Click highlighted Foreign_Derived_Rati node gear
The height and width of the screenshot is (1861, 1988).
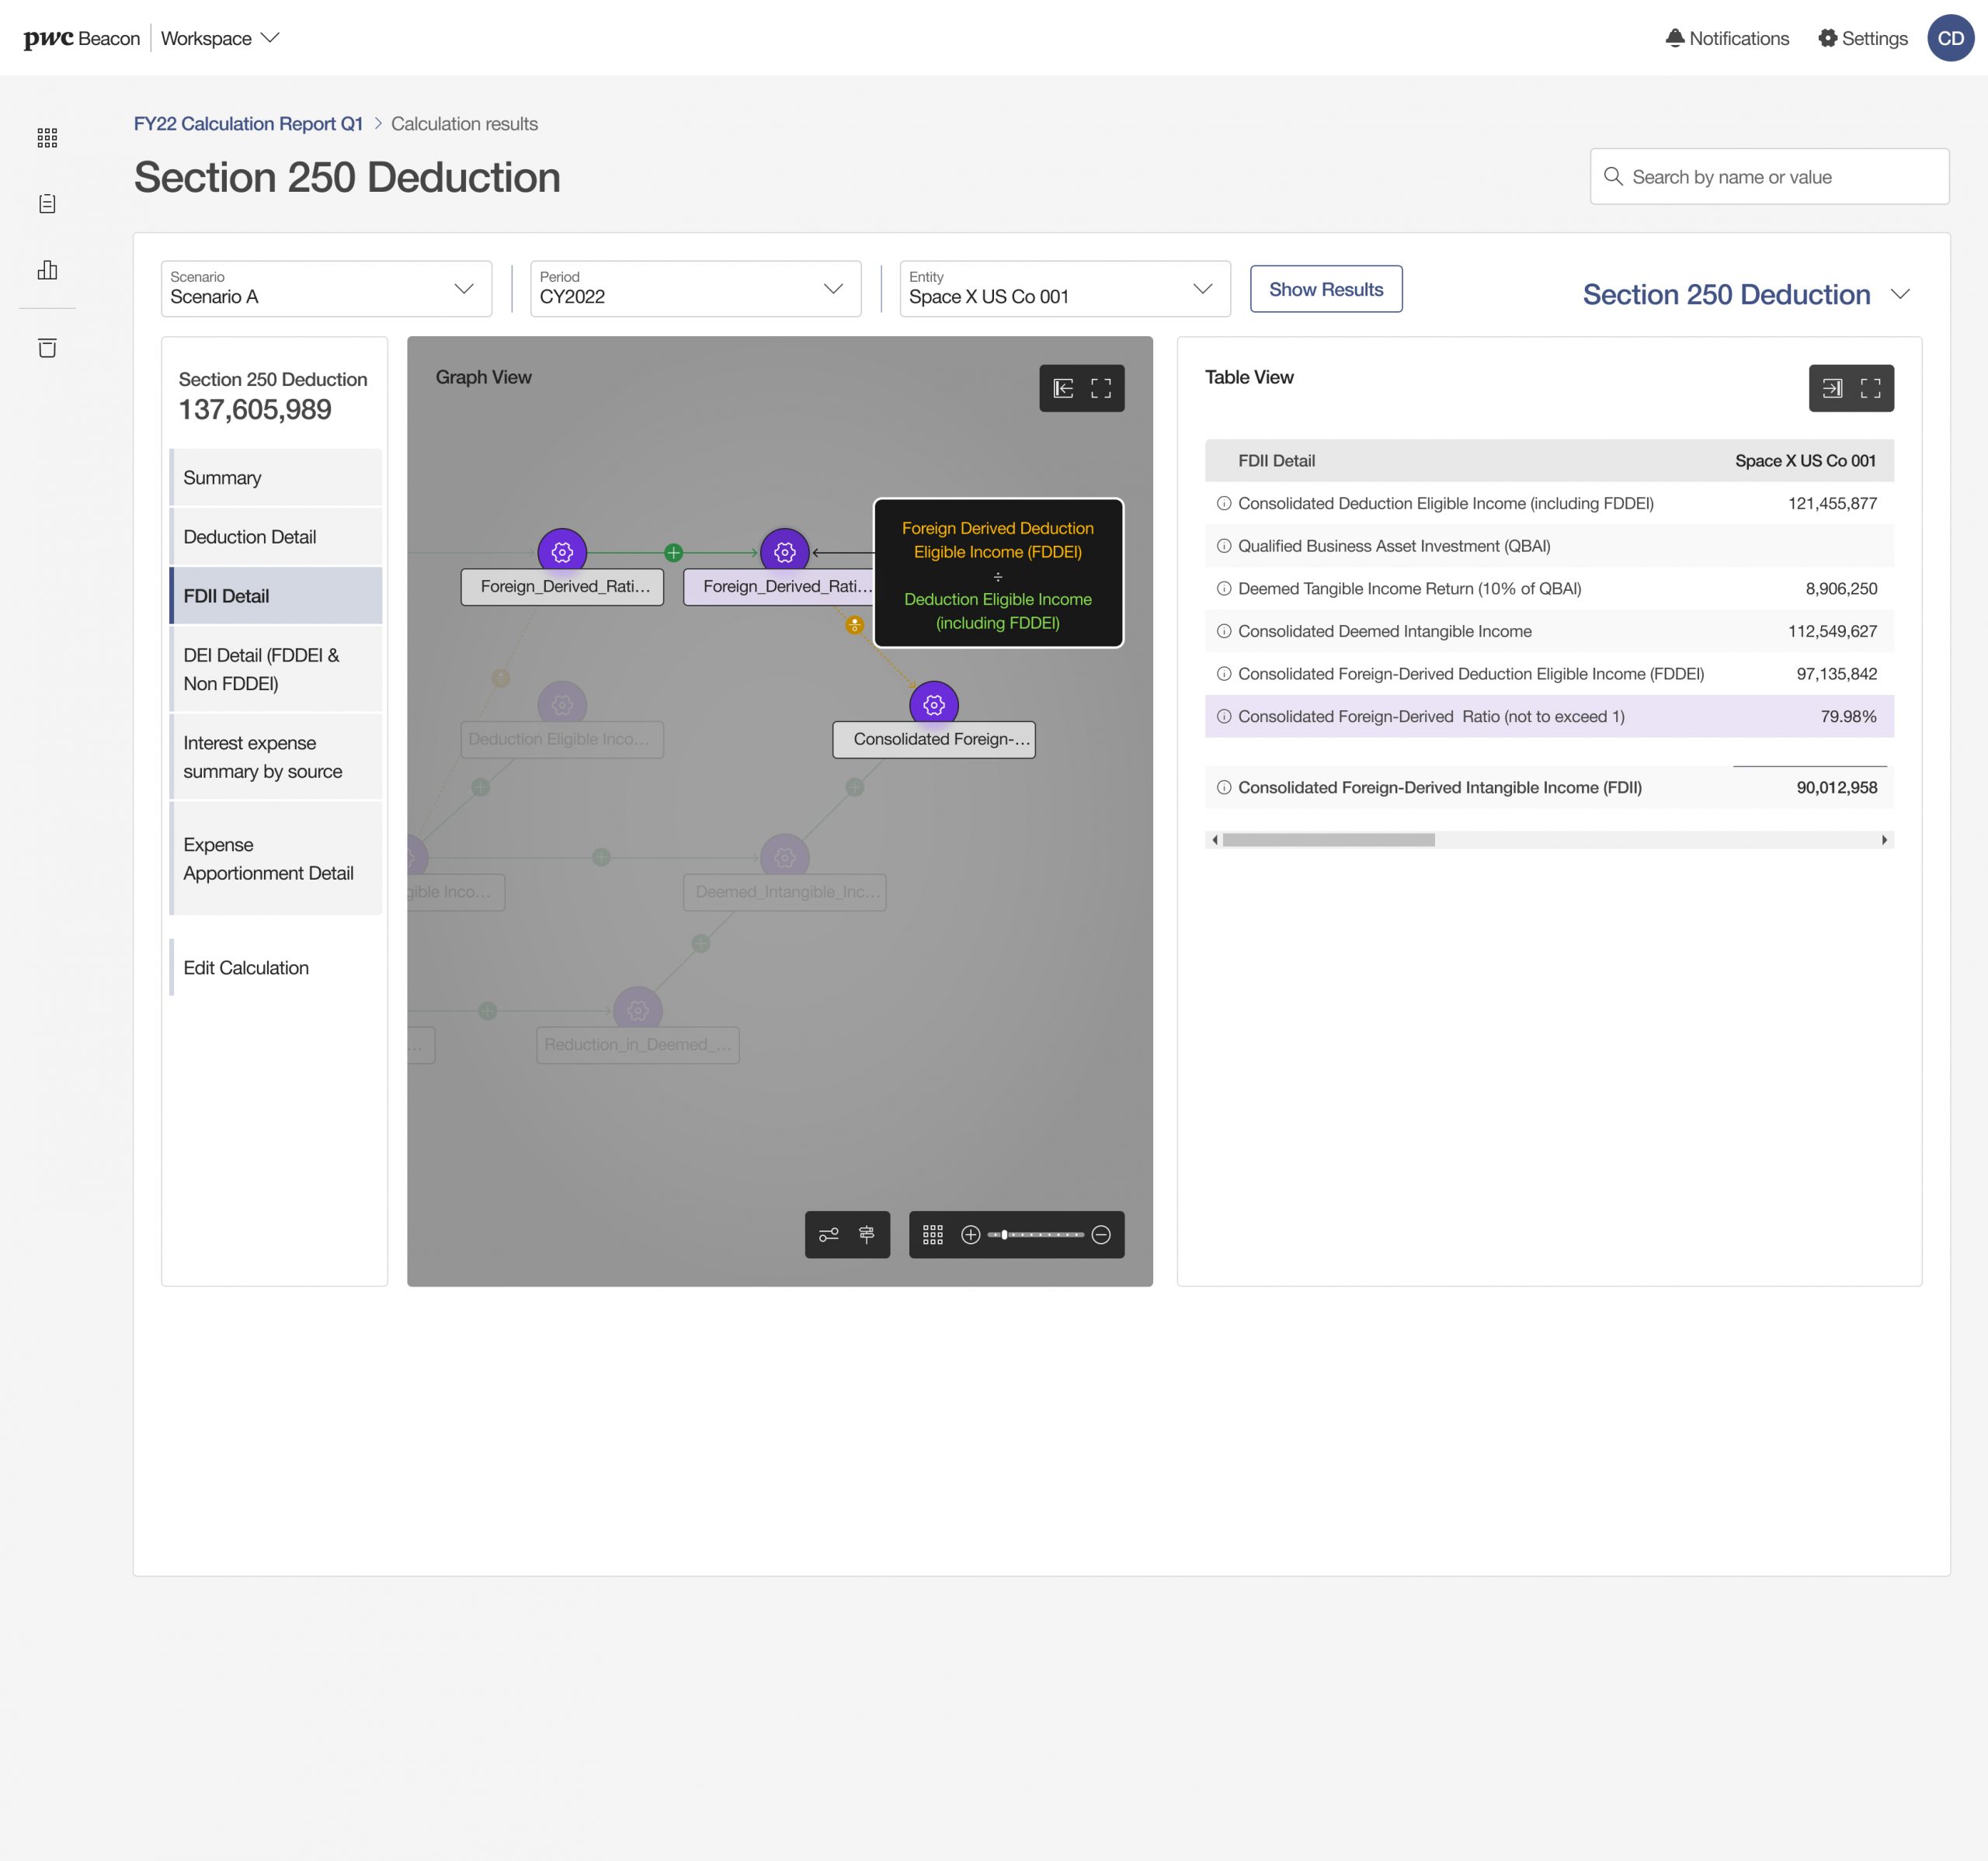785,552
